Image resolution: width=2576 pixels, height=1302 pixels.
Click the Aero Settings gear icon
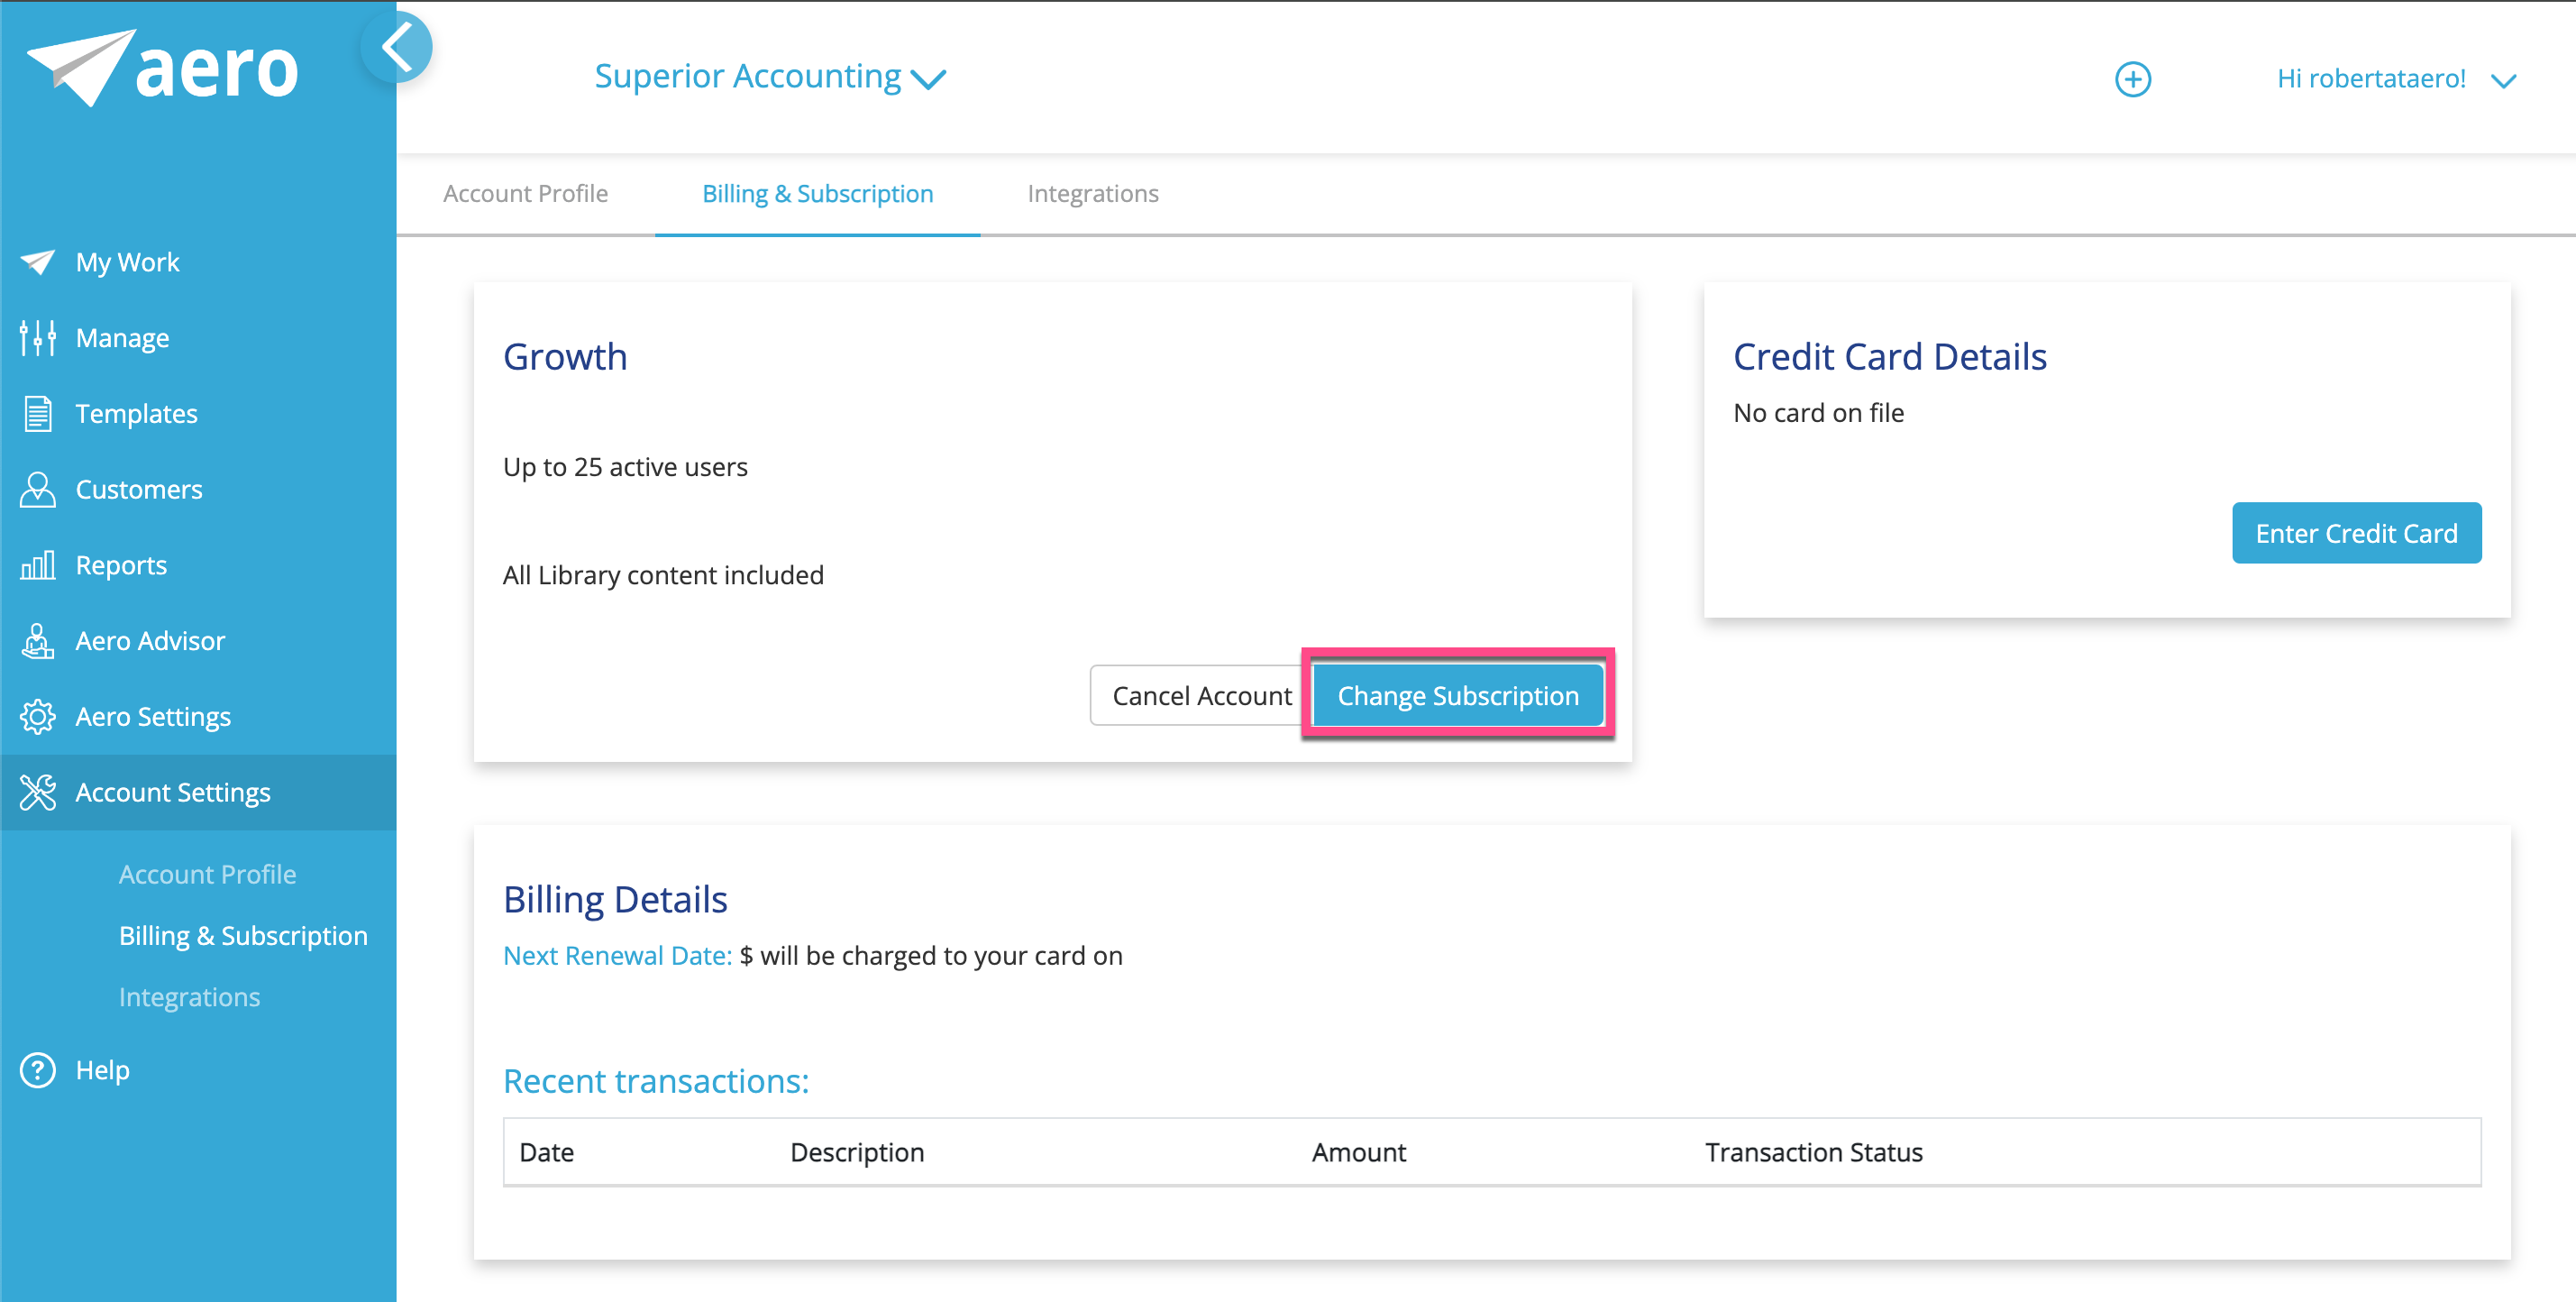click(38, 717)
